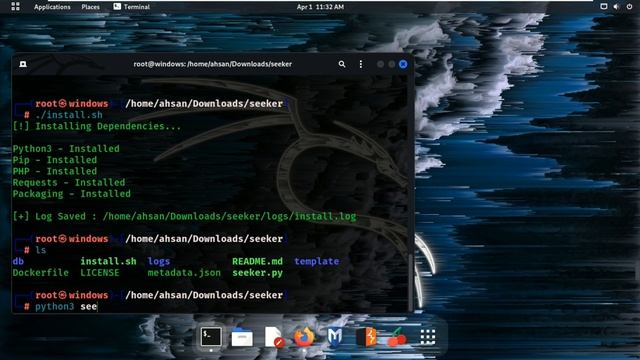Click the terminal window title text
The width and height of the screenshot is (640, 360).
[213, 64]
